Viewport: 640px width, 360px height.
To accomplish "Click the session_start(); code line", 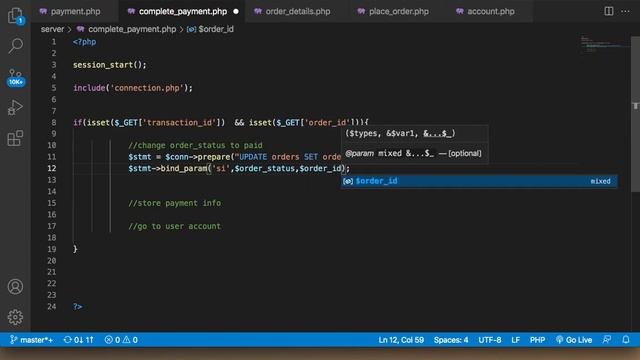I will point(109,65).
